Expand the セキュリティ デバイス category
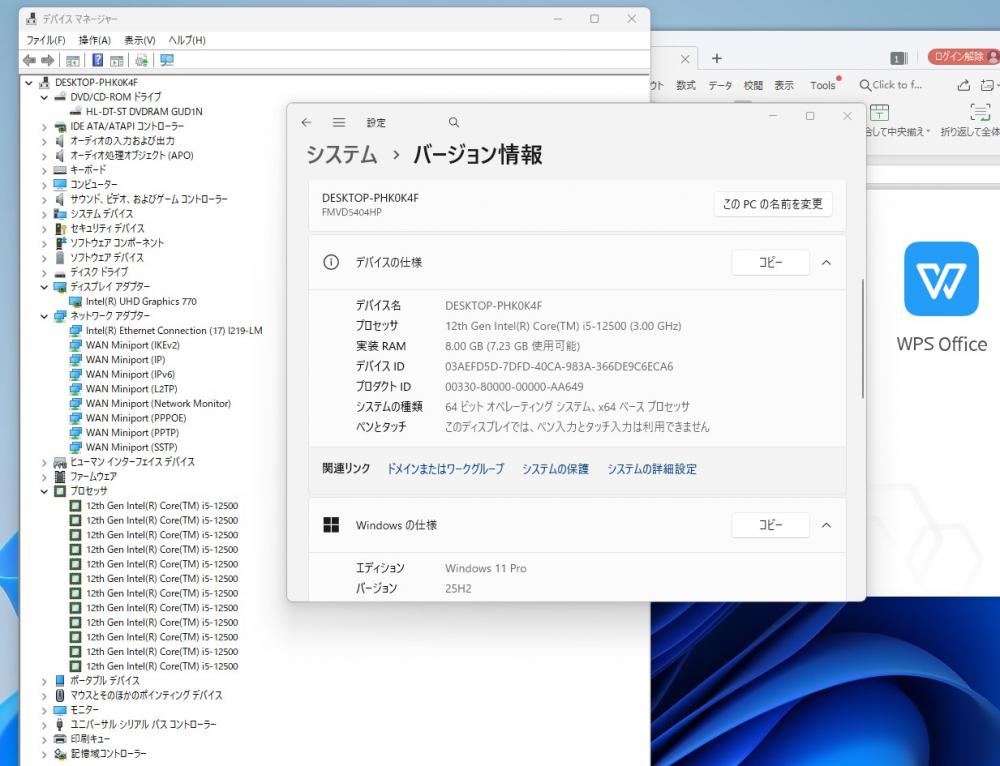 (x=44, y=228)
